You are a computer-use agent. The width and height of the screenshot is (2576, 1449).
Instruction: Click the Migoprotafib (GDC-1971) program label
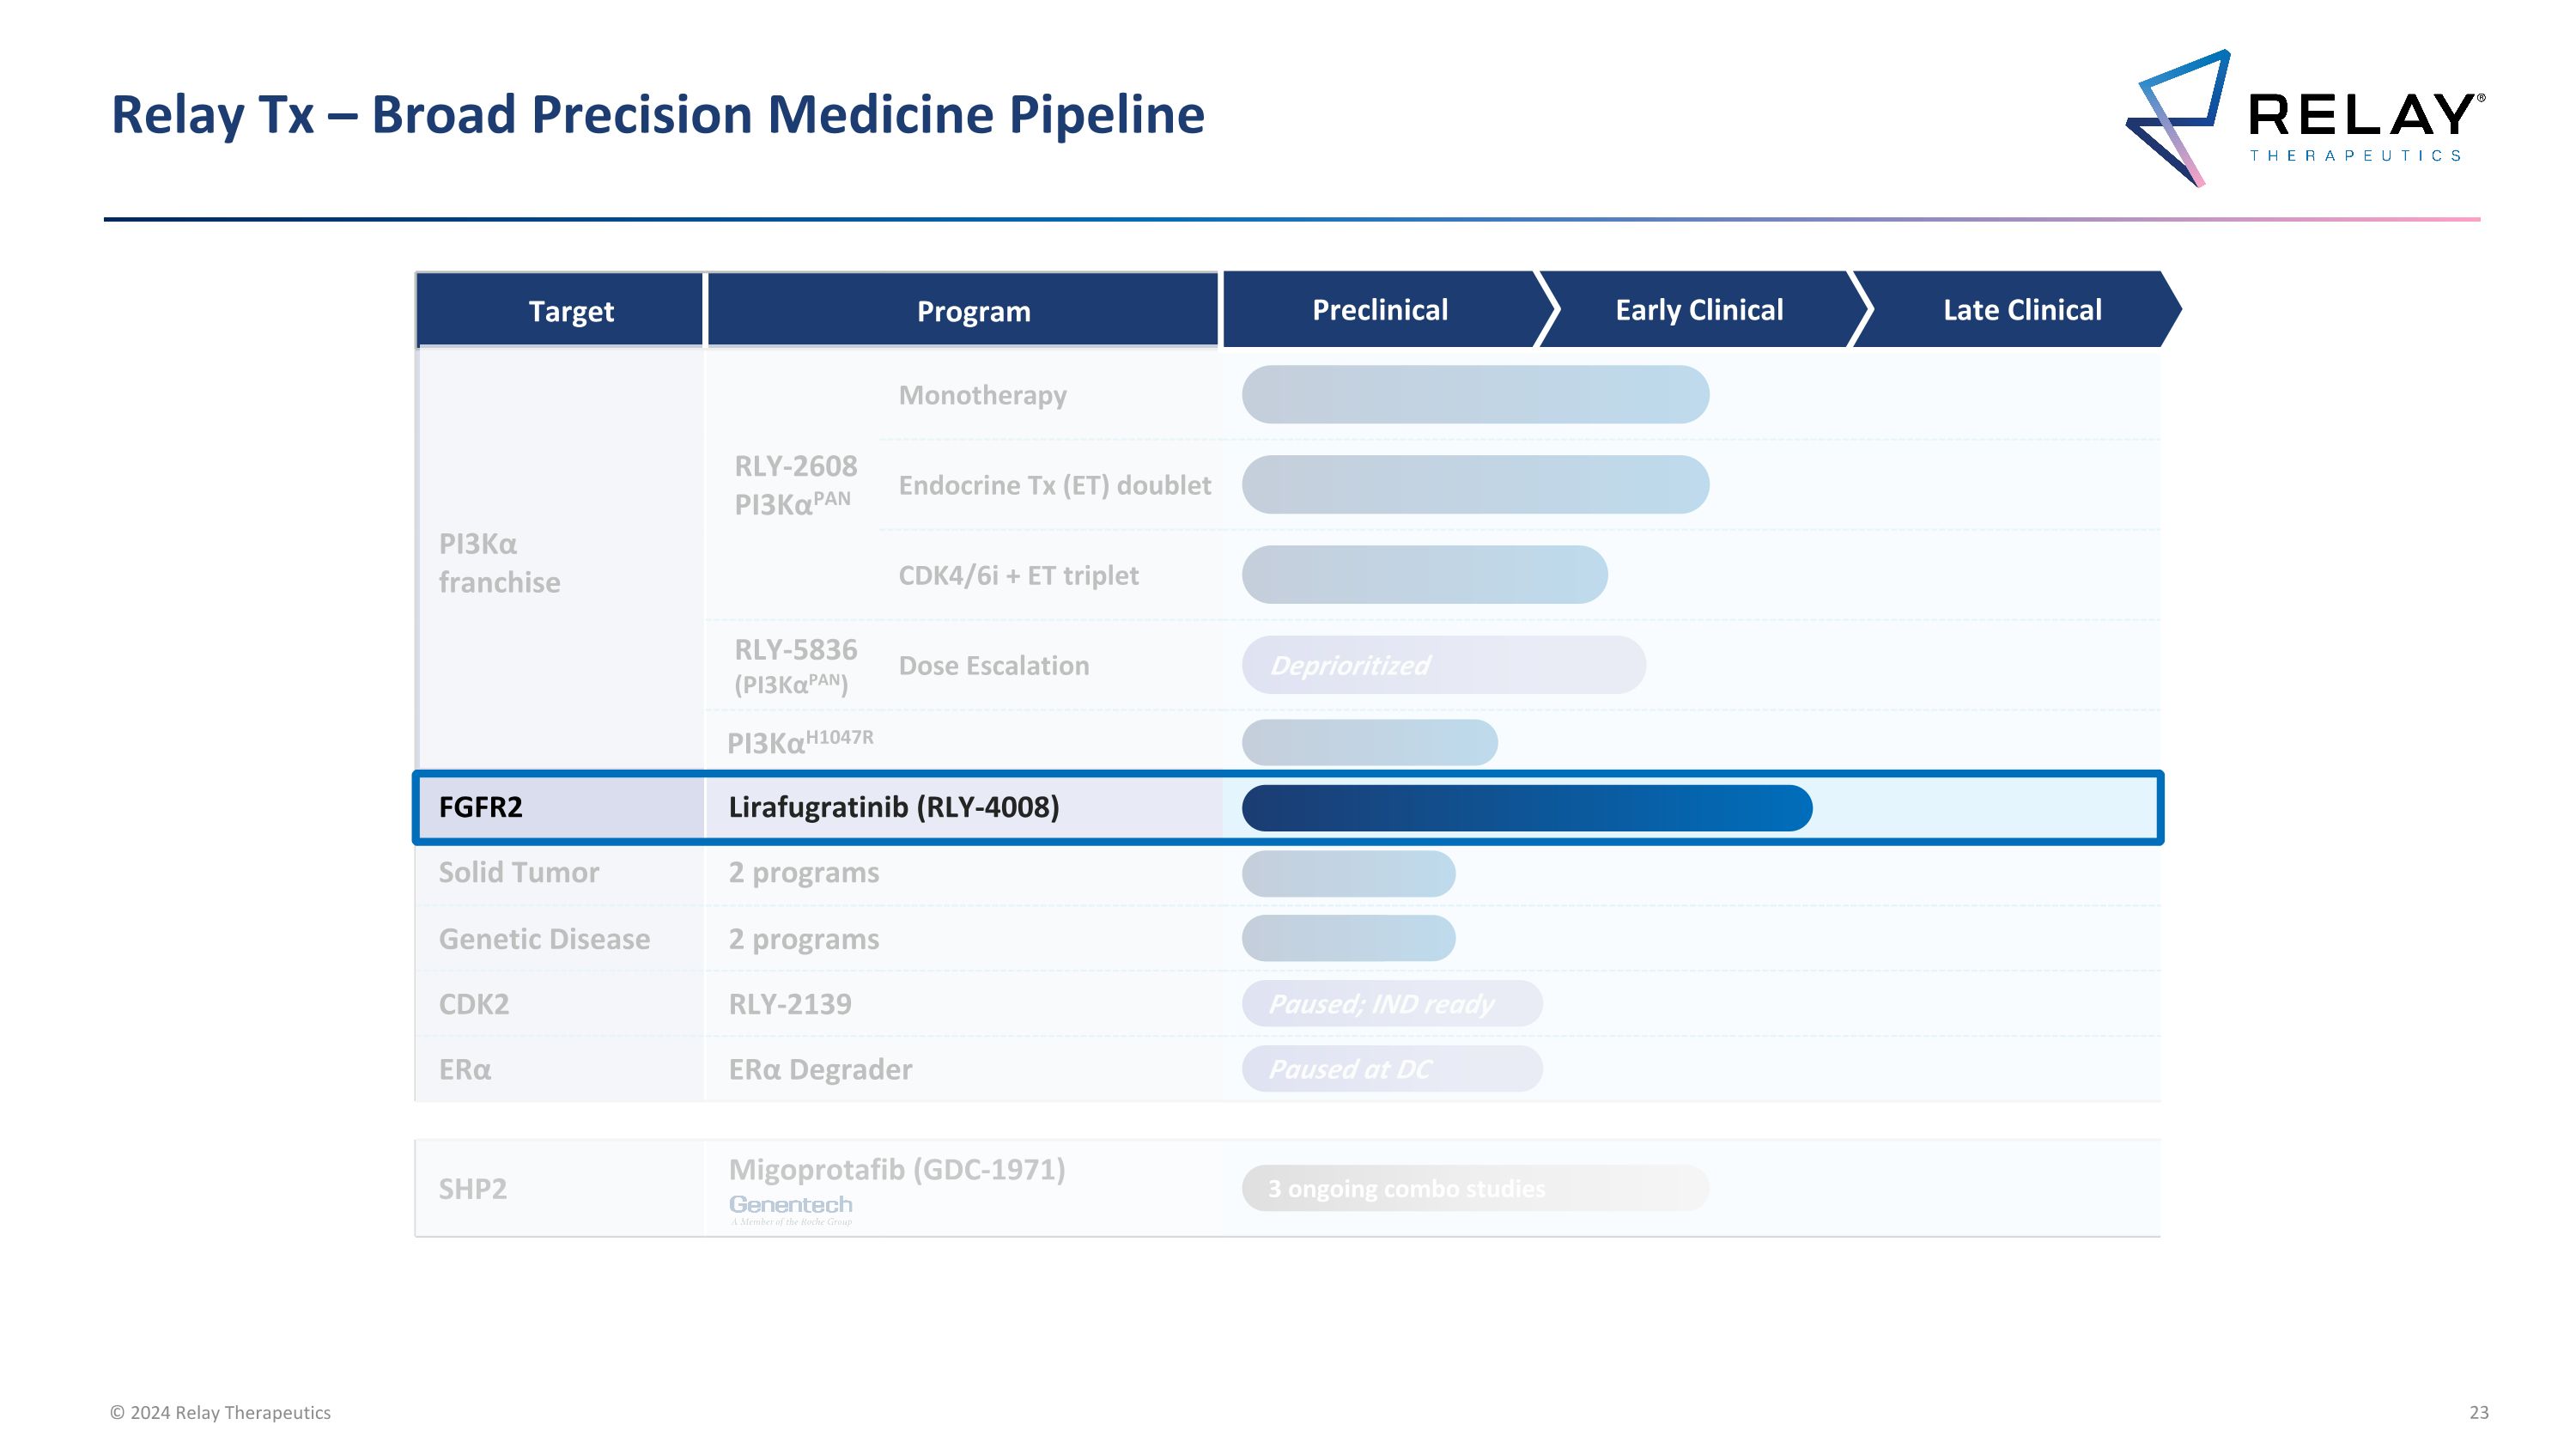click(x=896, y=1169)
